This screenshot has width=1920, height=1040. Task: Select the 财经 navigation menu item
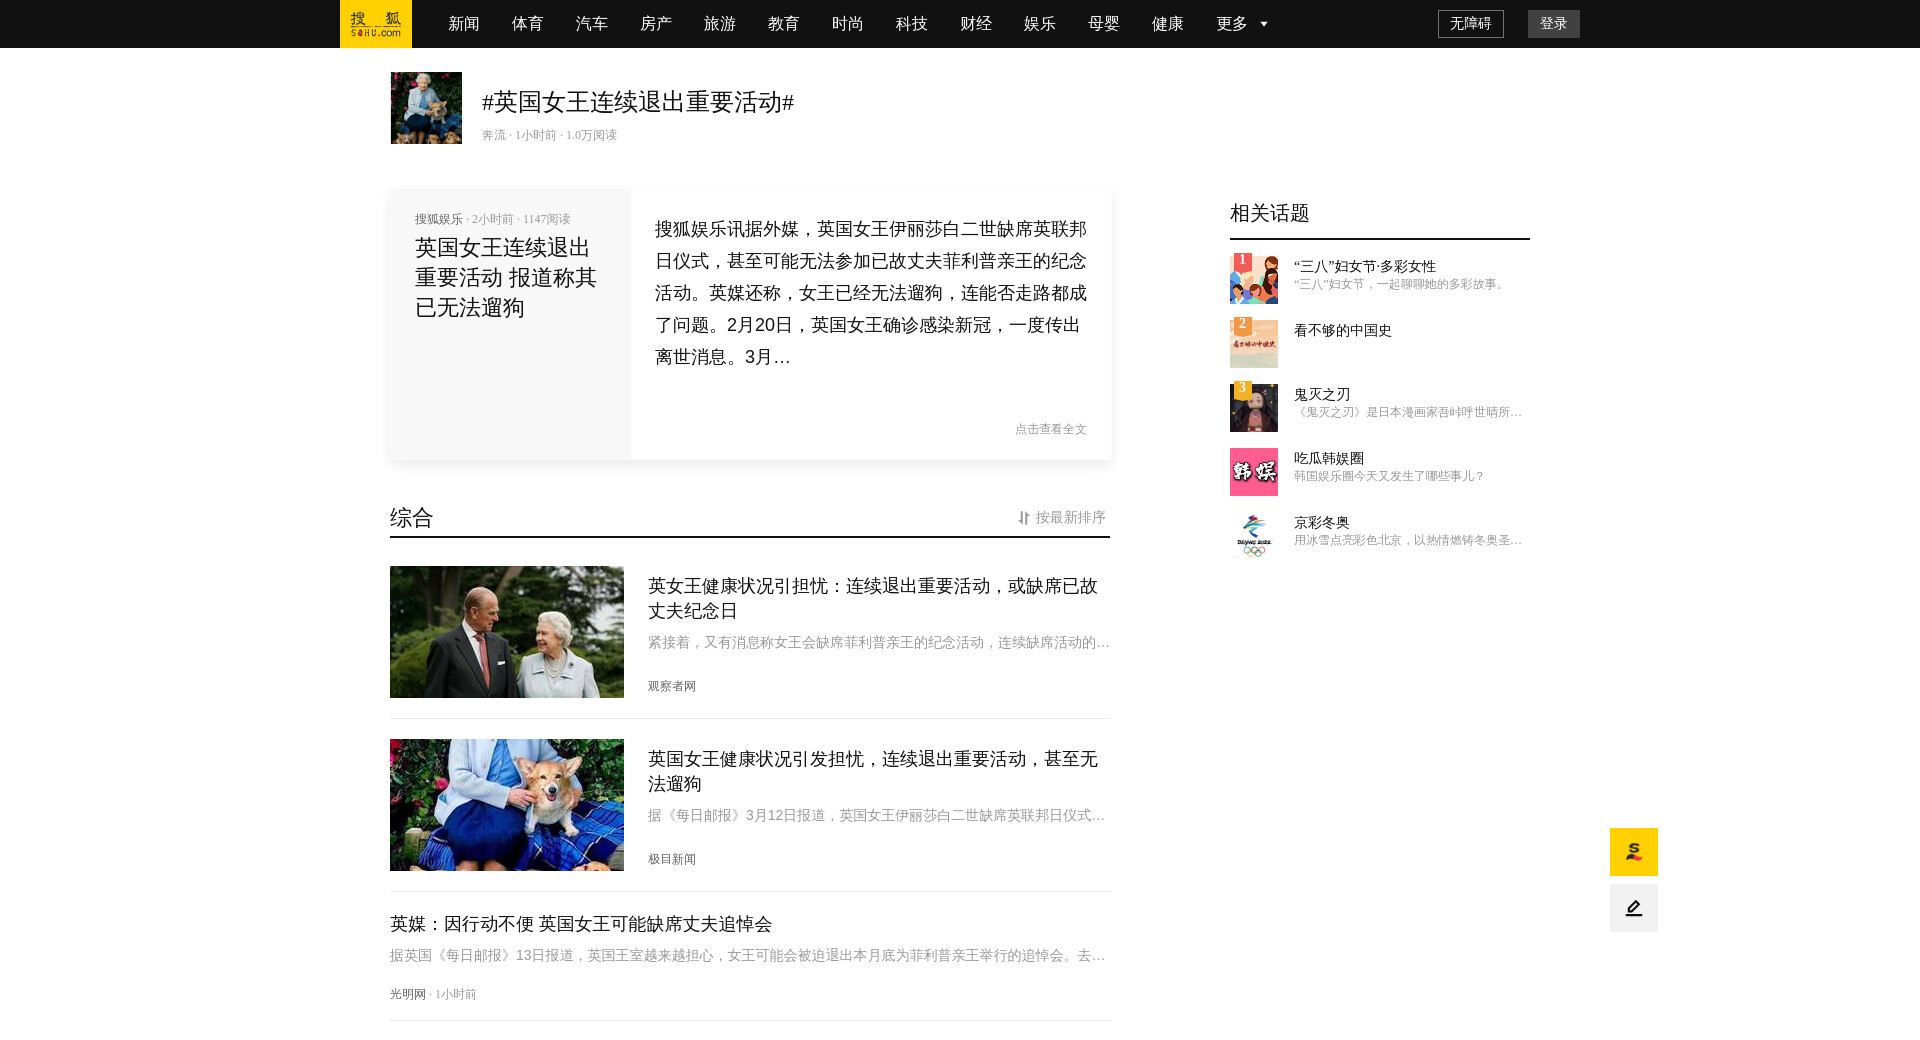[975, 24]
